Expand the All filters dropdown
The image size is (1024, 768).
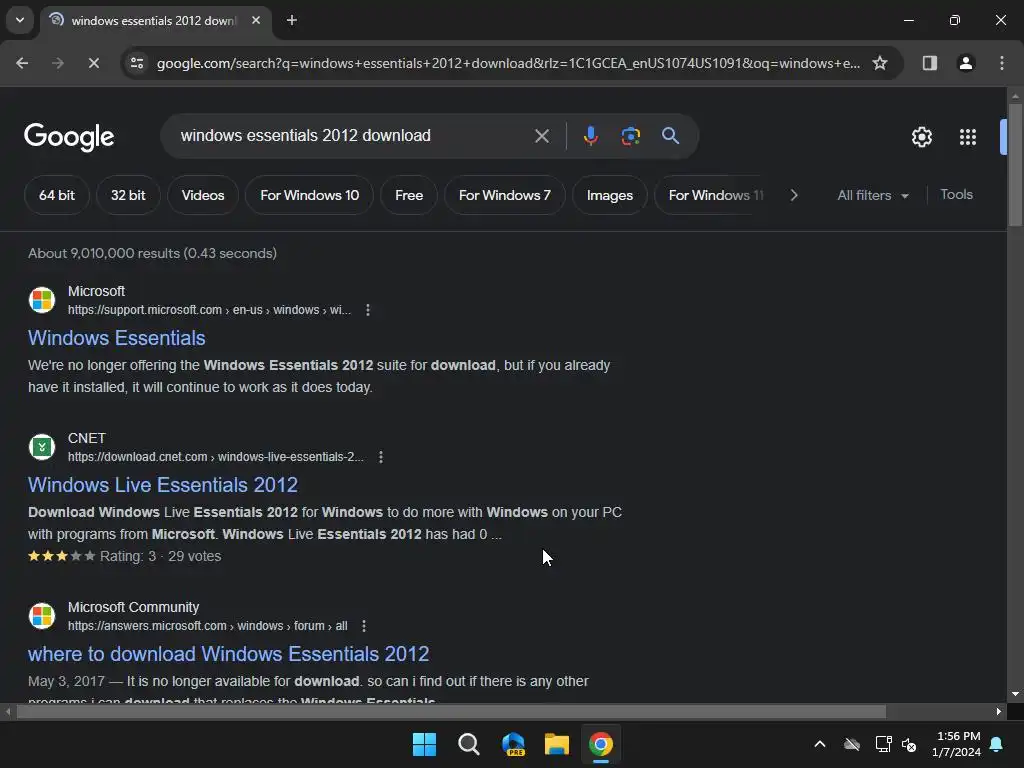pos(872,195)
